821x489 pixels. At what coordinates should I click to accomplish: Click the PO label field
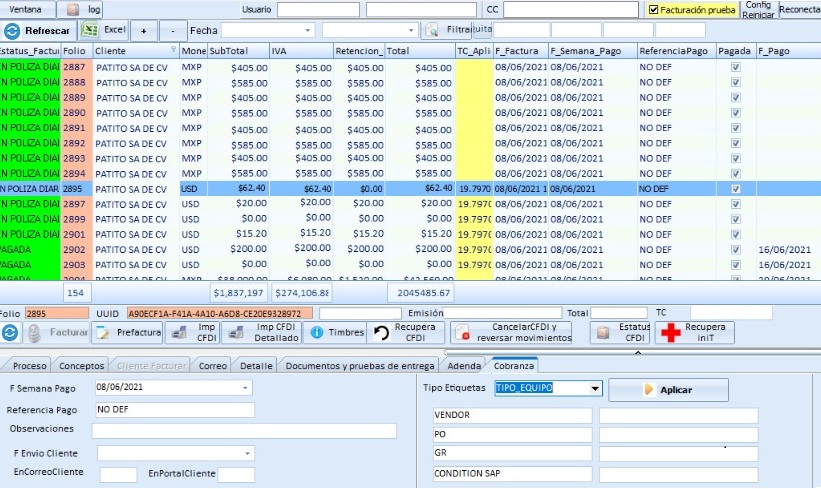[513, 435]
